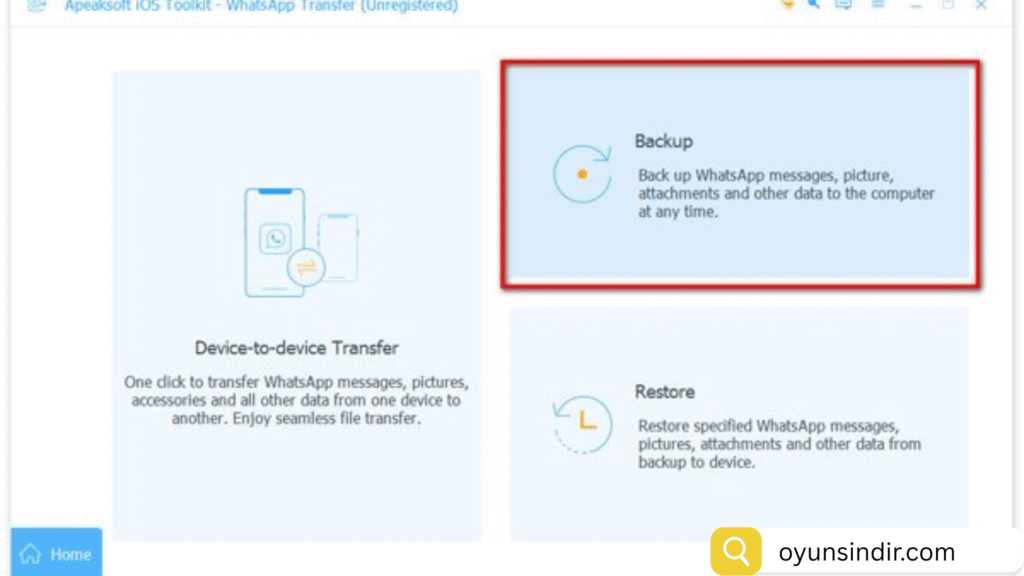Click the yellow search magnifier icon
Screen dimensions: 1024x576
point(736,551)
